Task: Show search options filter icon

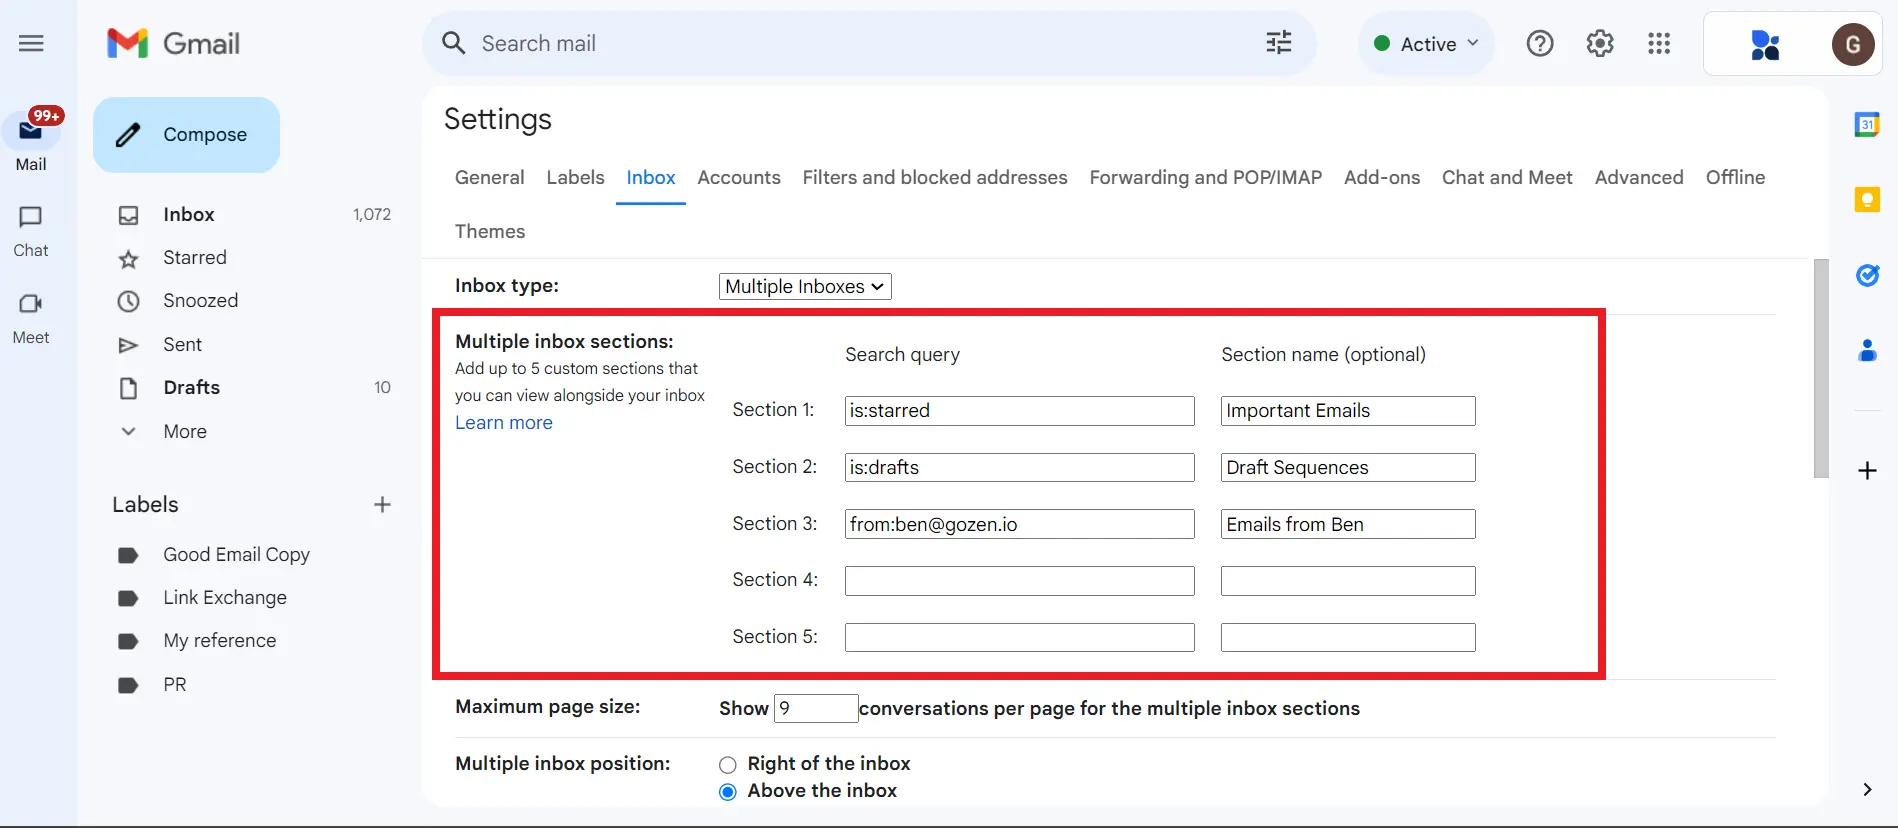Action: tap(1279, 43)
